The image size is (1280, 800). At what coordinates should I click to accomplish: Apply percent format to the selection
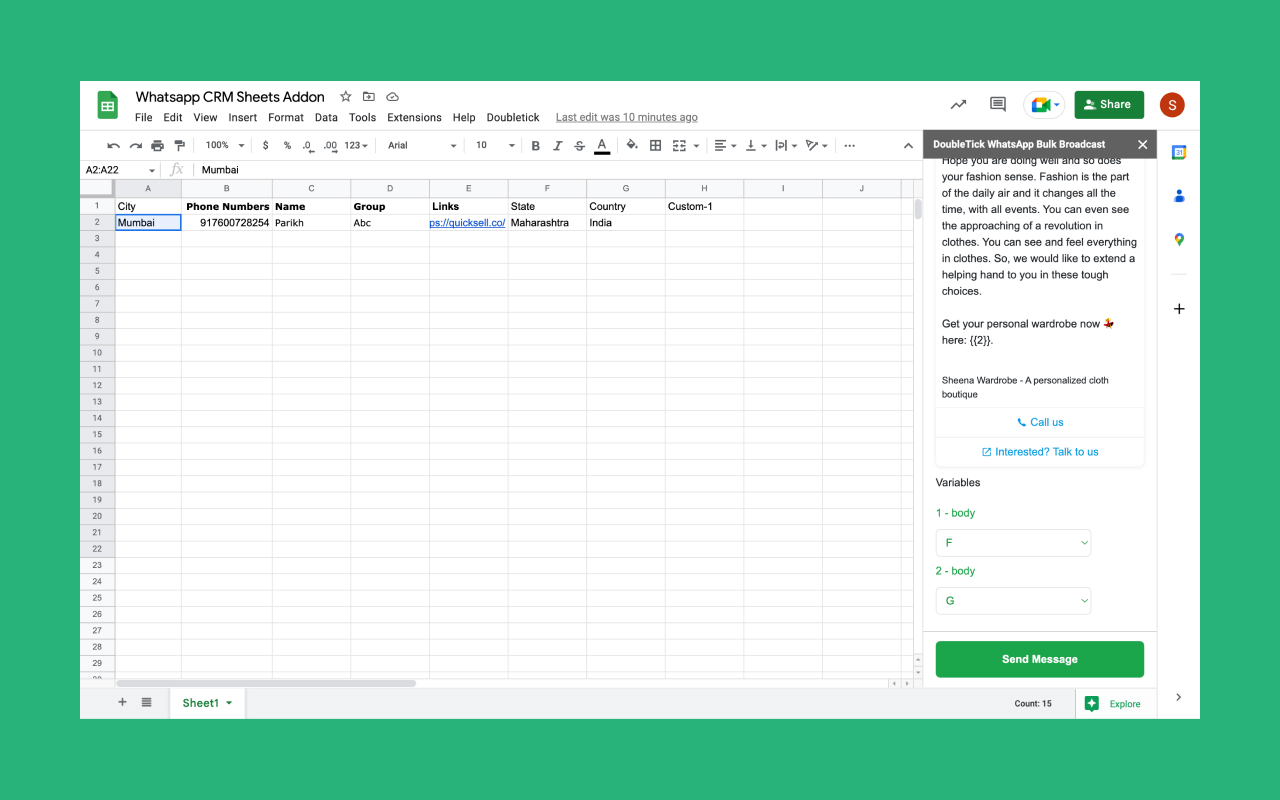[287, 146]
